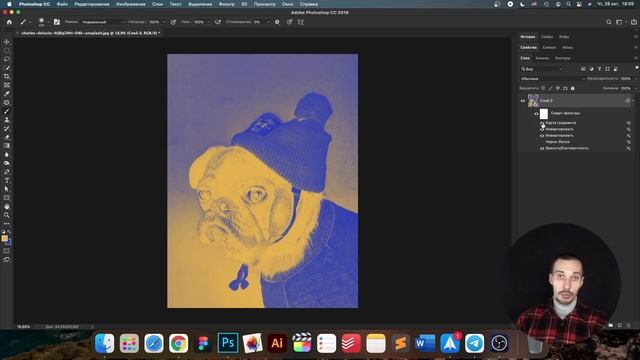Open the Фильтр menu
Screen dimensions: 640x360
[227, 4]
